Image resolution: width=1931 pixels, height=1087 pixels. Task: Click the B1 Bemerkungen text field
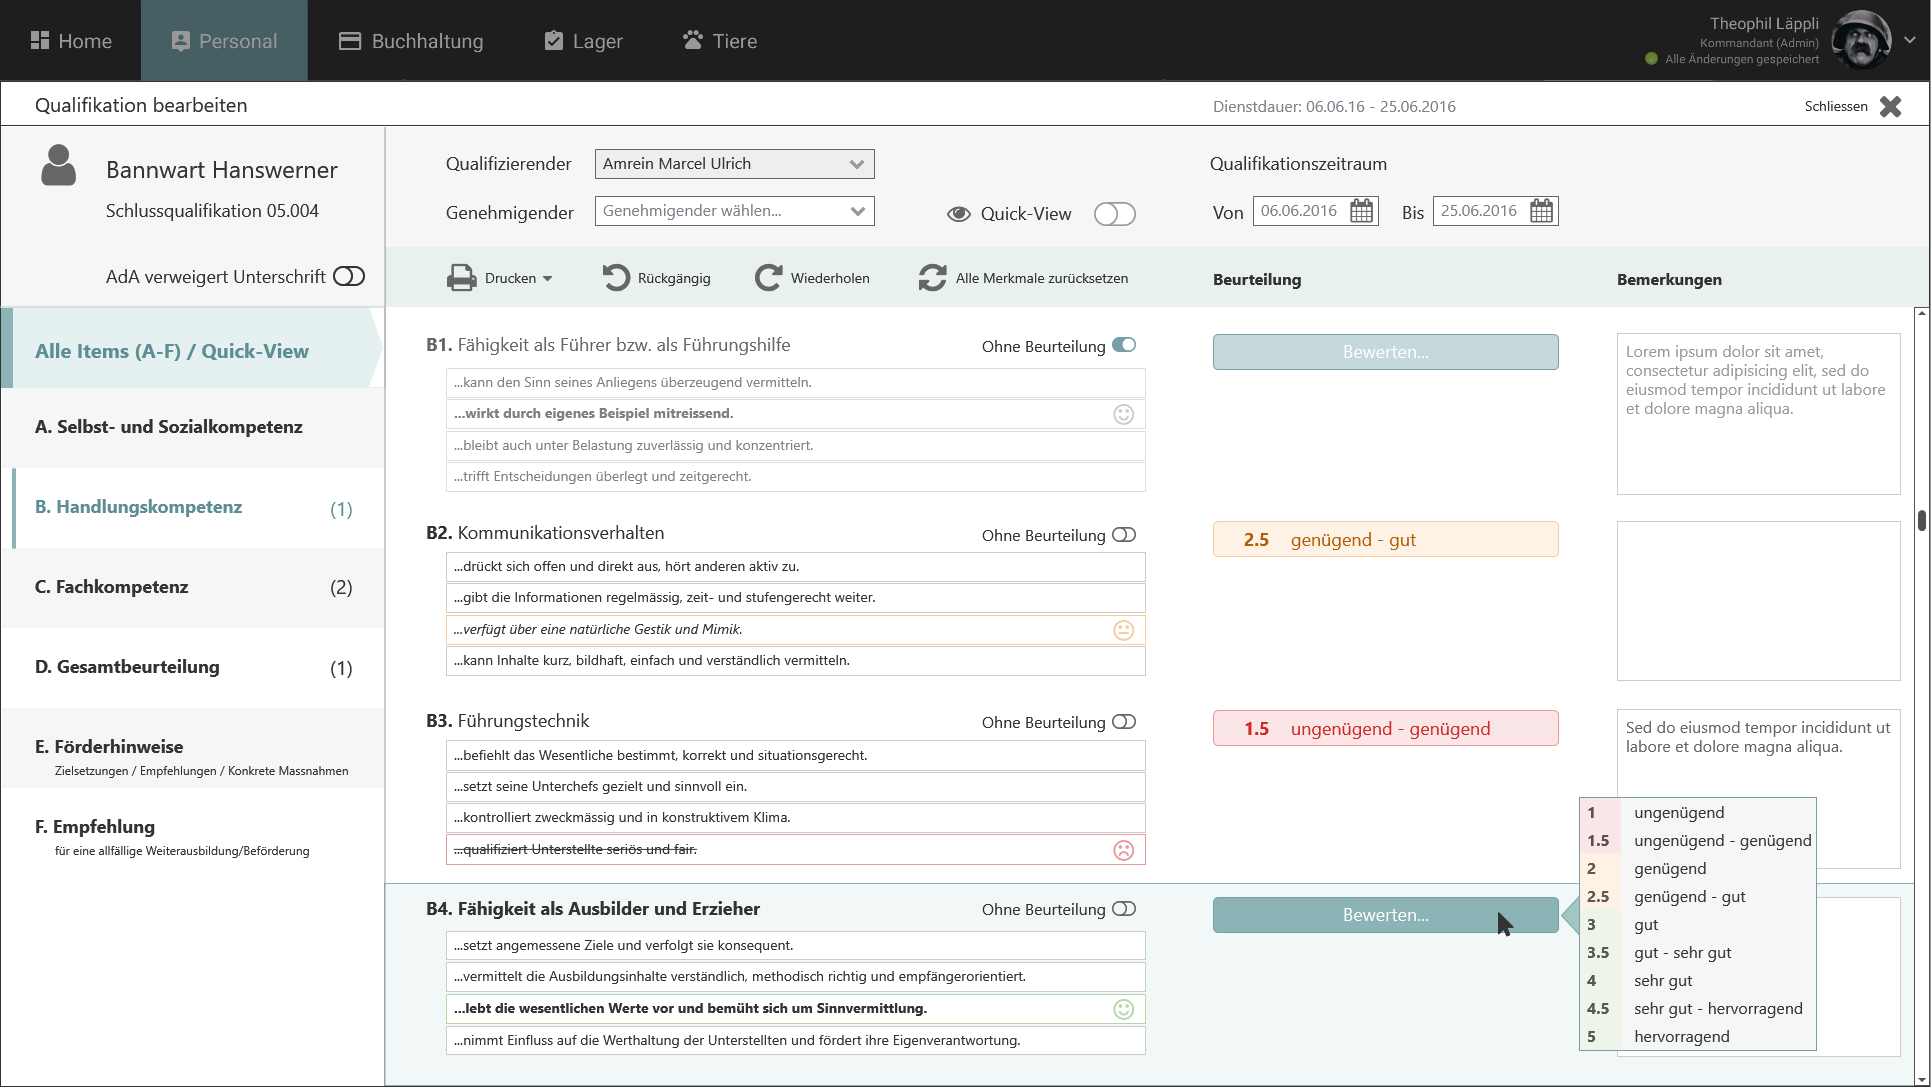[1757, 414]
